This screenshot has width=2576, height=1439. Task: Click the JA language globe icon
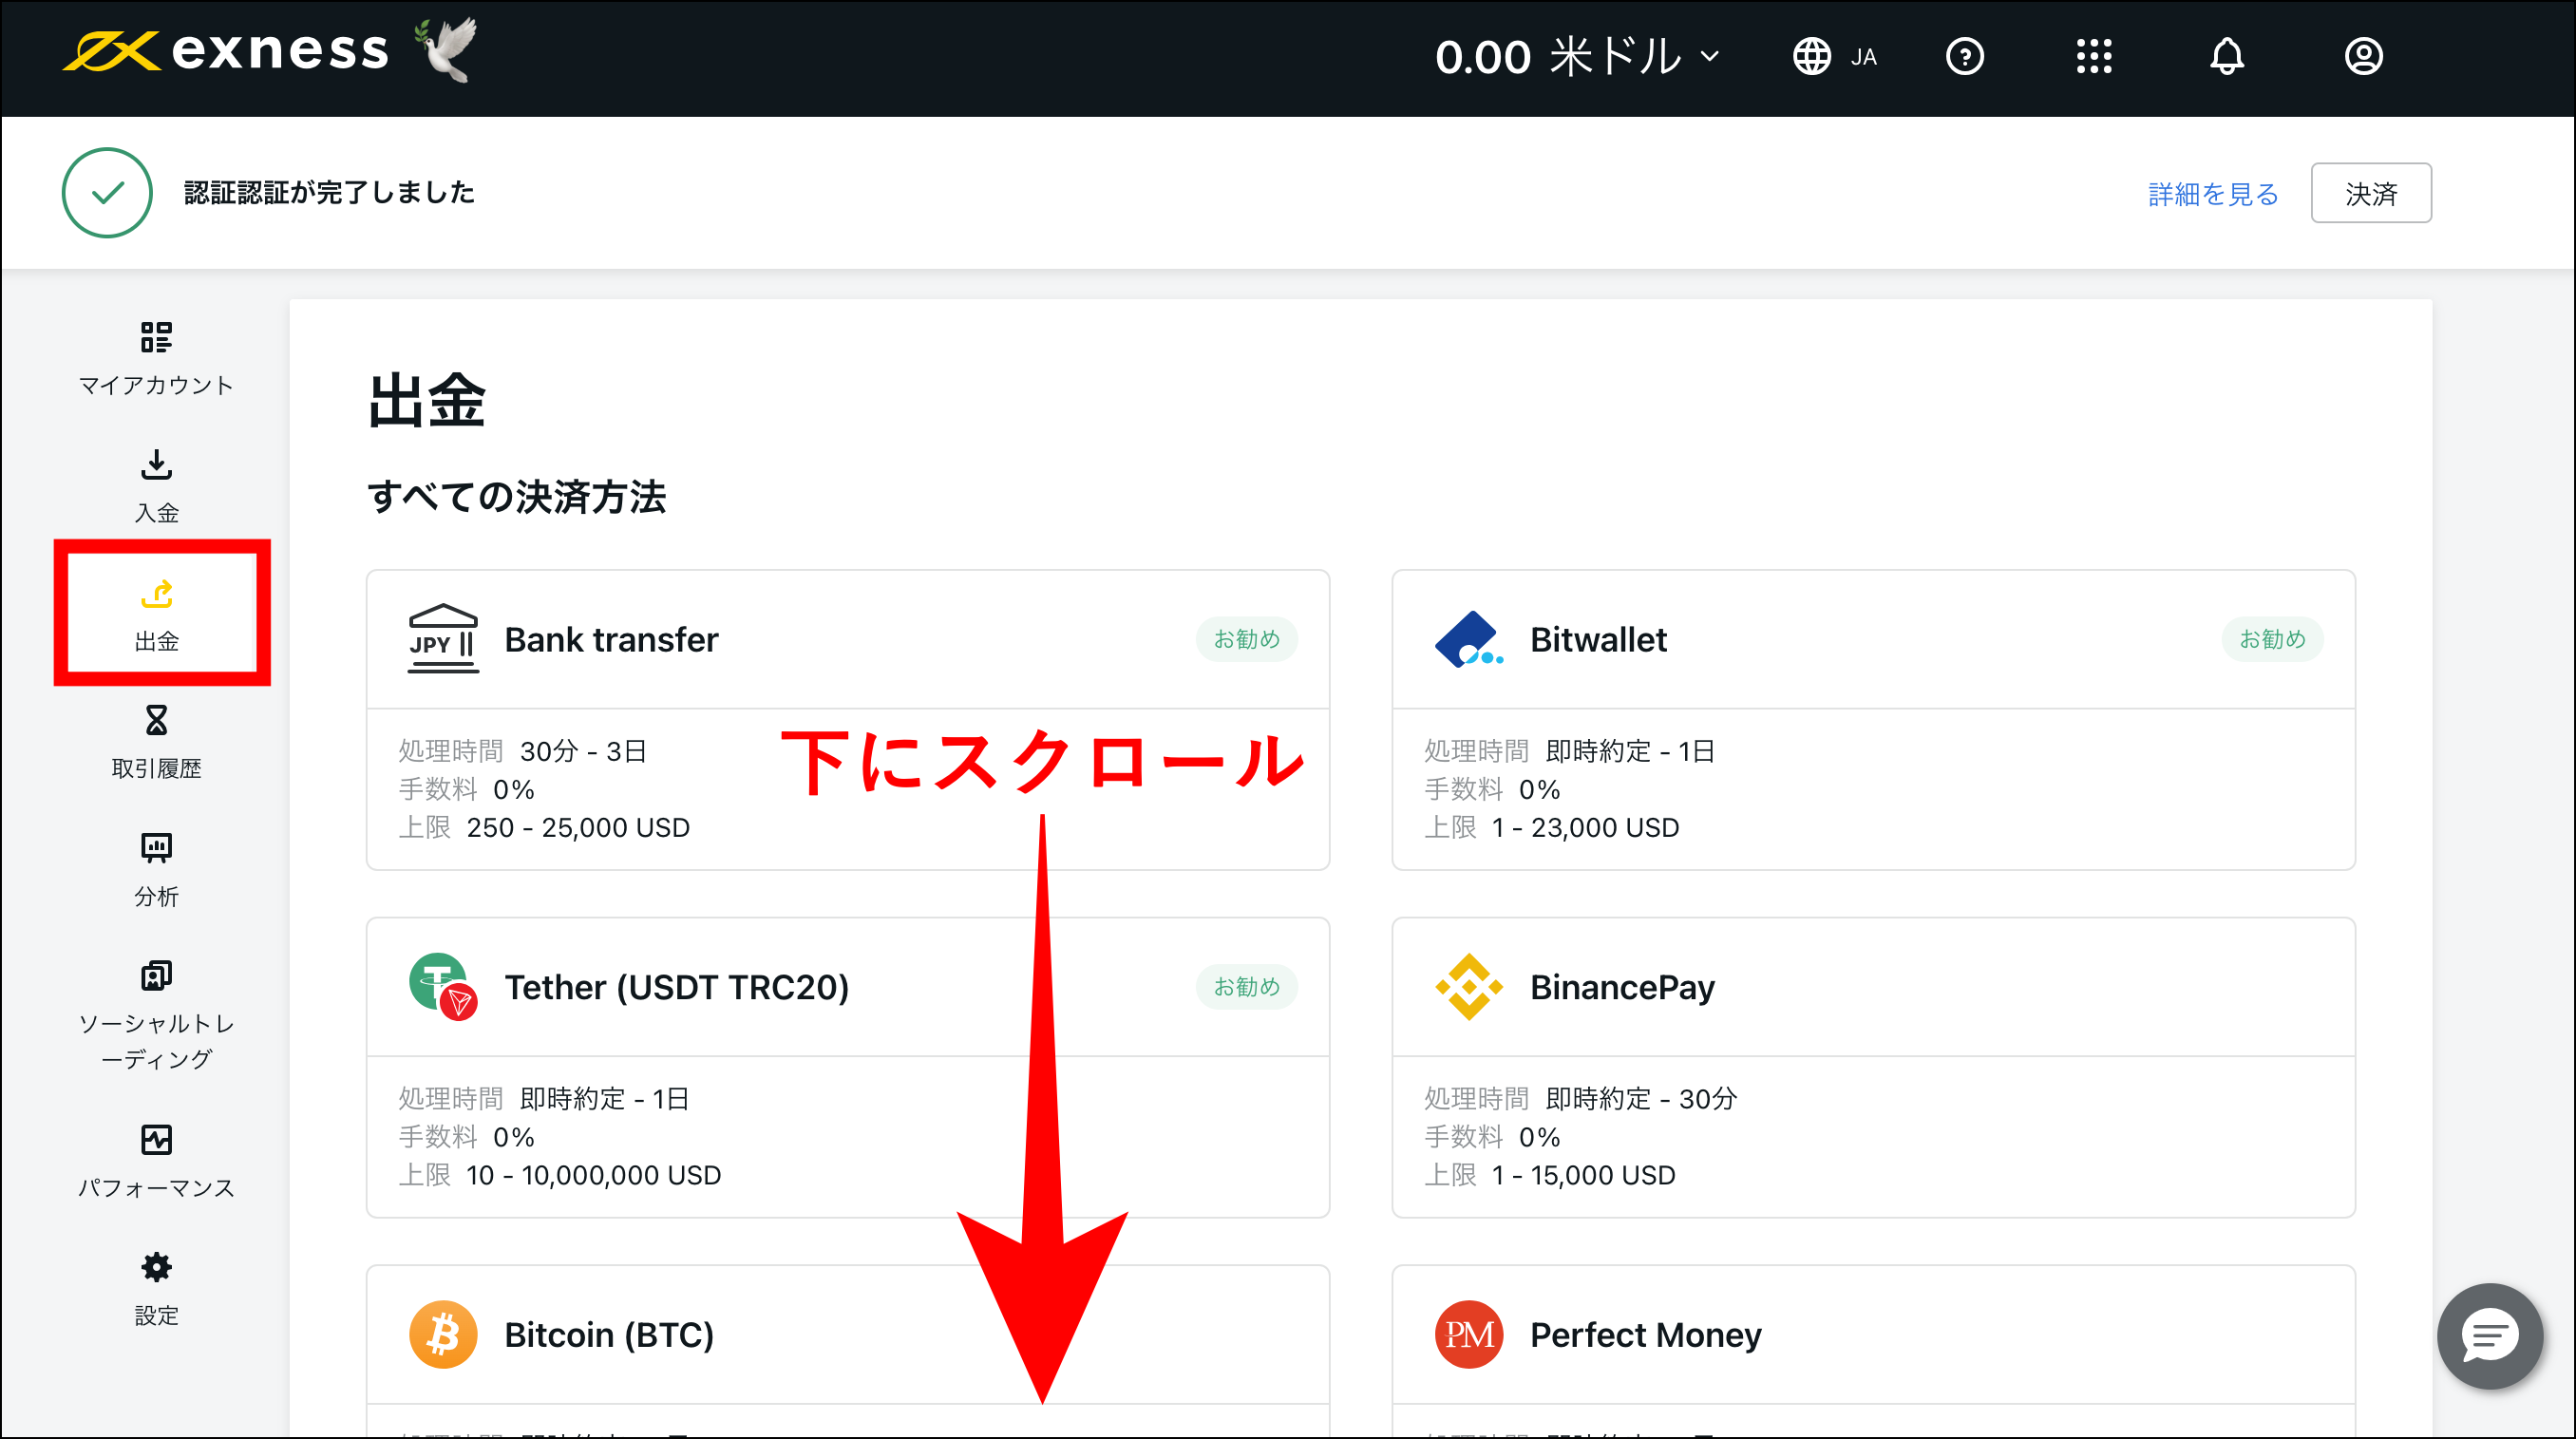coord(1814,57)
